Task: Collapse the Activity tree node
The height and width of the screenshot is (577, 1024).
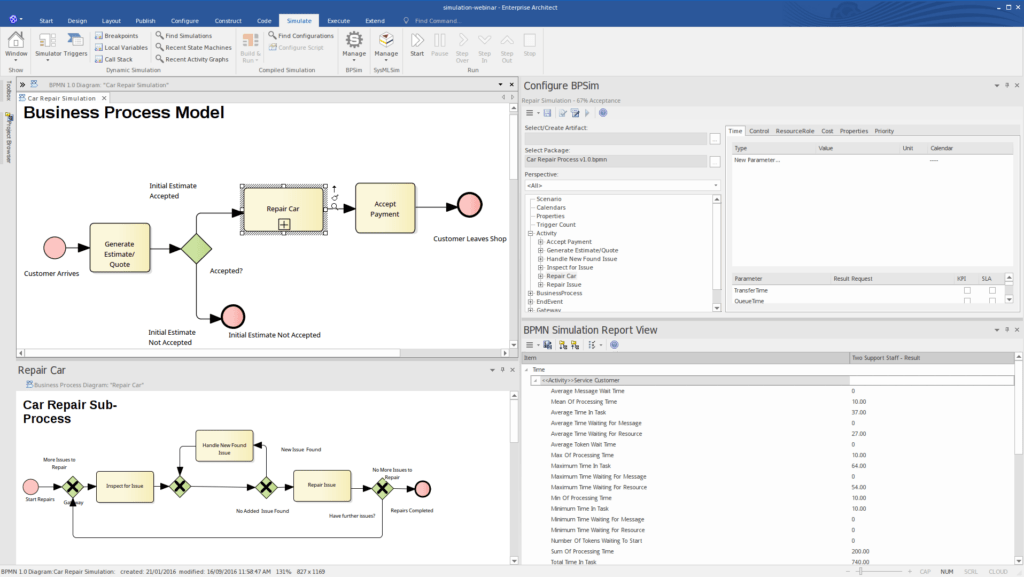Action: pos(530,233)
